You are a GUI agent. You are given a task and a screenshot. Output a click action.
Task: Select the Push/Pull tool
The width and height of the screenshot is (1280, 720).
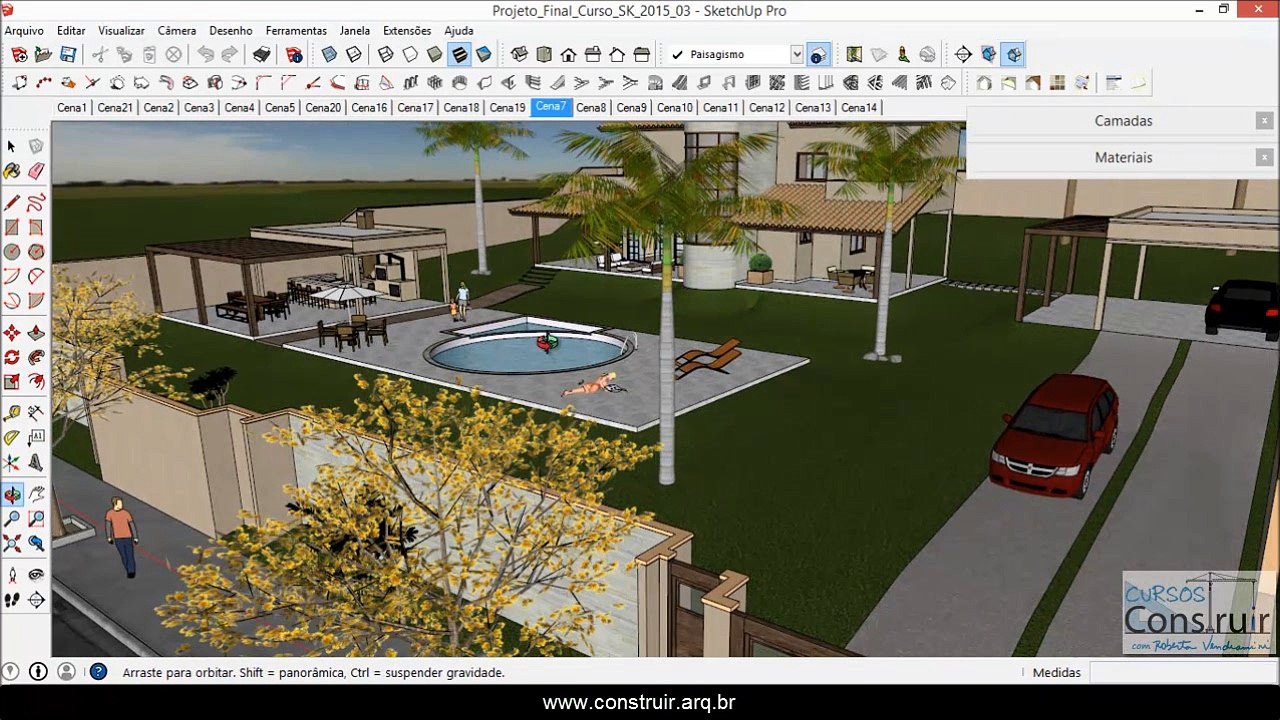[x=36, y=333]
